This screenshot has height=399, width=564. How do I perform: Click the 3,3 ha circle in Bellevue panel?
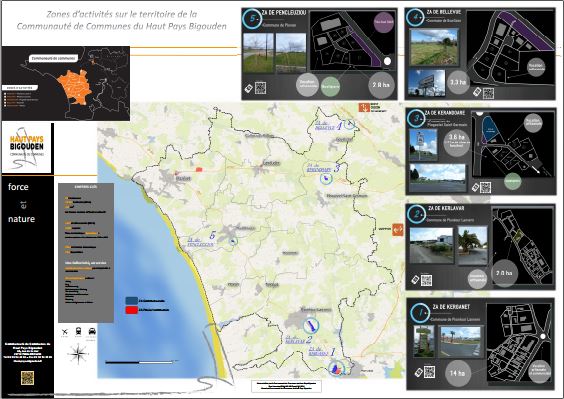[458, 82]
